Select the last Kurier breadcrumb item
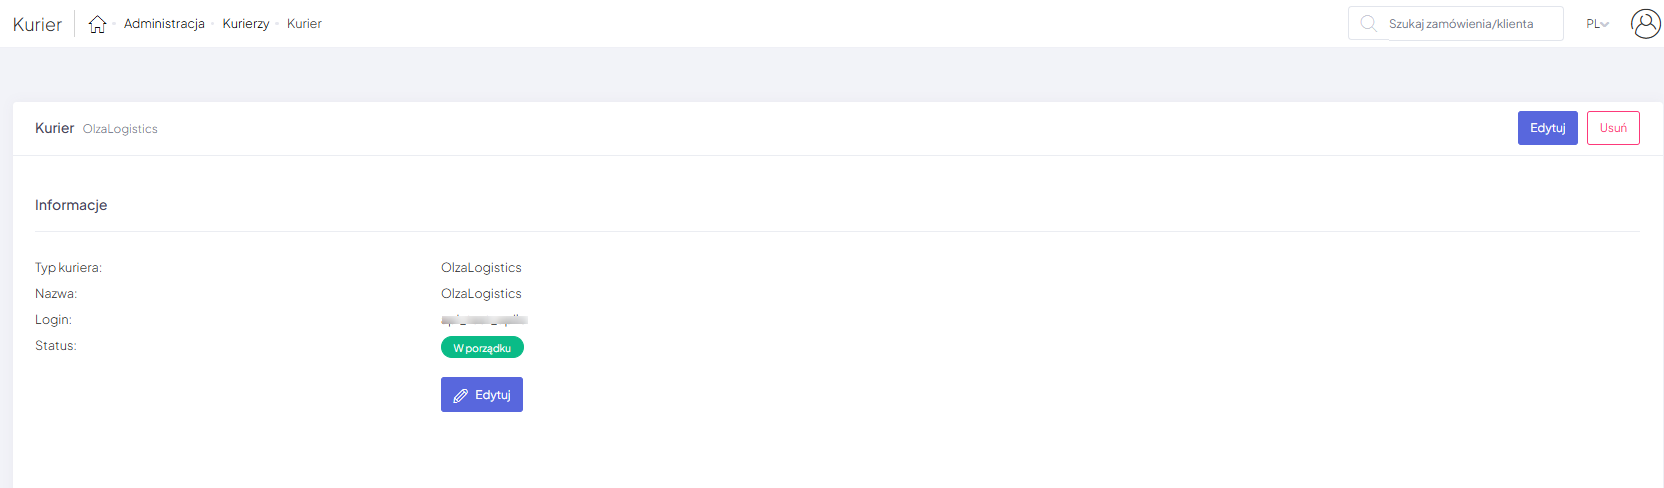The width and height of the screenshot is (1664, 488). (x=304, y=24)
